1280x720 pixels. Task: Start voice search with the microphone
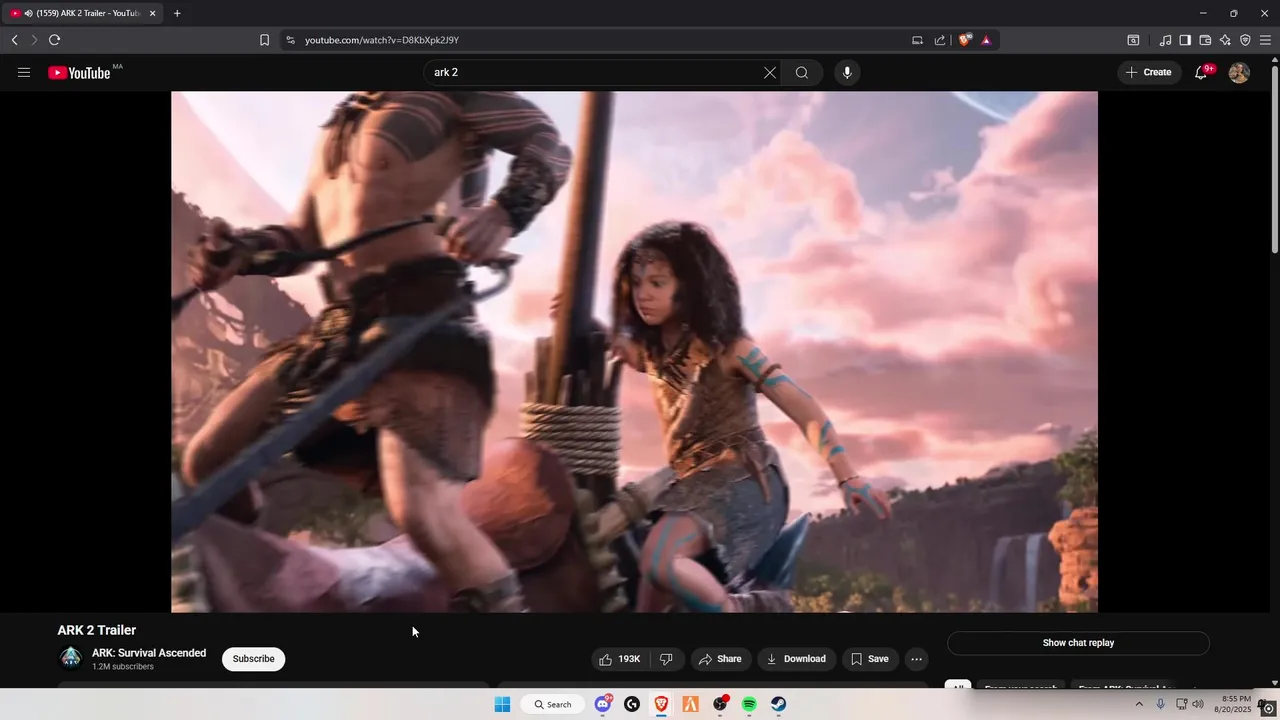(847, 72)
